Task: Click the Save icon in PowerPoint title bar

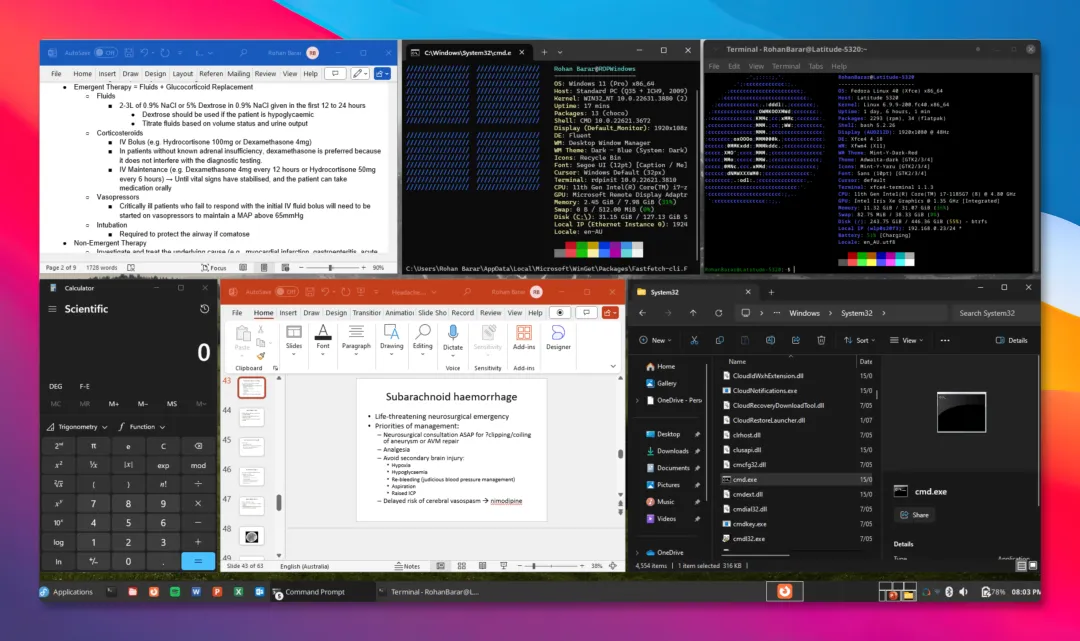Action: [310, 292]
